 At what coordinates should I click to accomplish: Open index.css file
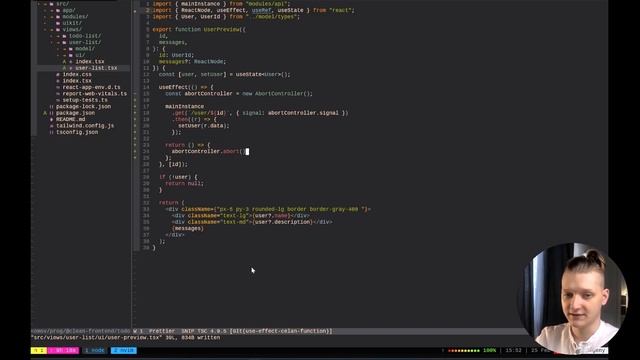click(x=77, y=74)
